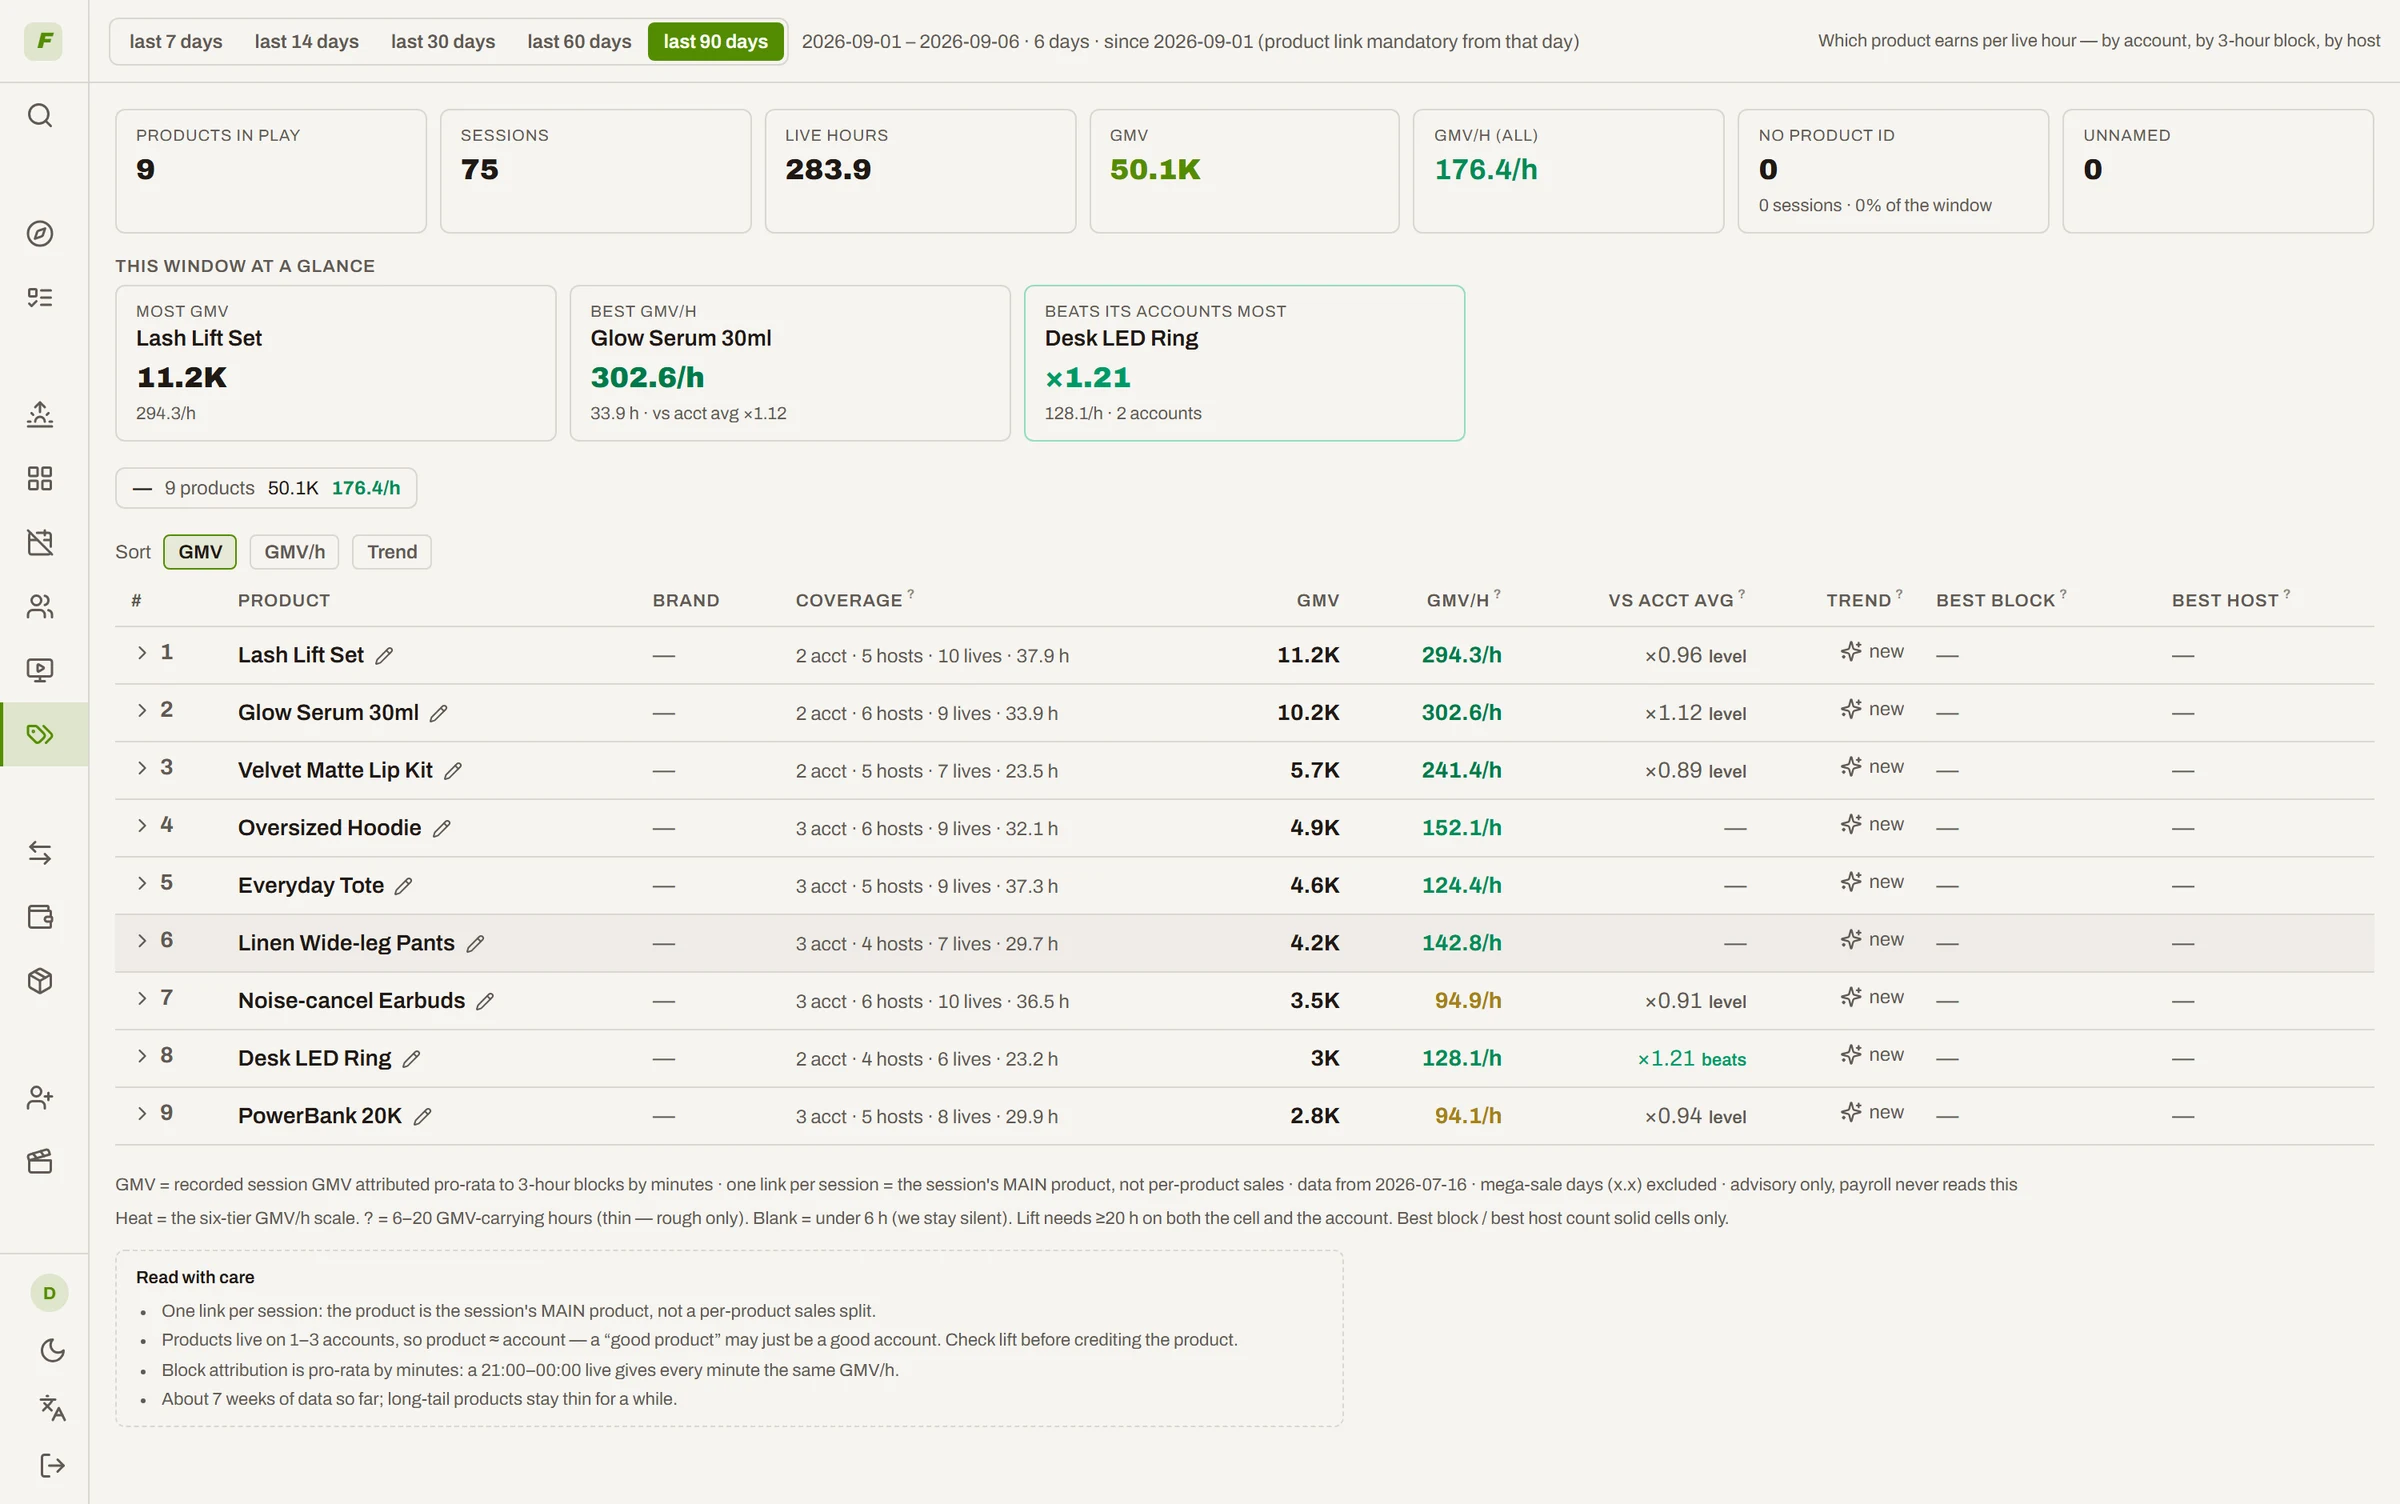Switch to last 60 days range

579,41
